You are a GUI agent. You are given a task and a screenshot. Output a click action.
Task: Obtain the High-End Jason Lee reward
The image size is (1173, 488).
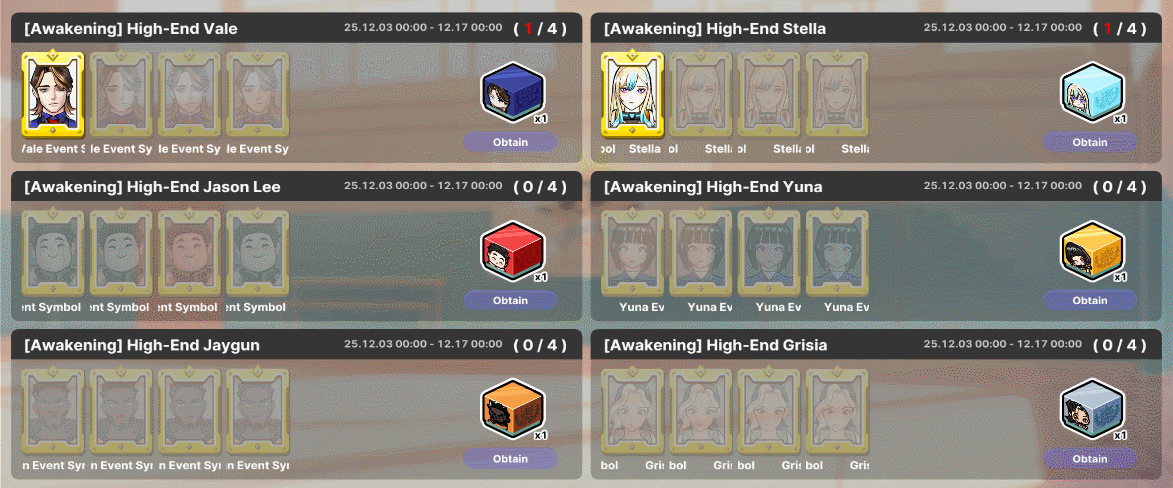[510, 301]
